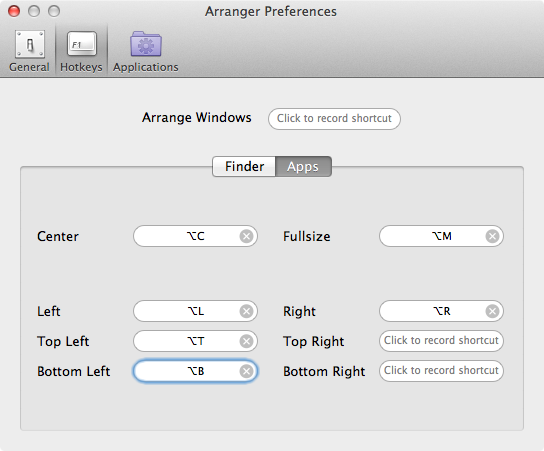This screenshot has width=544, height=451.
Task: Switch to the Apps tab
Action: (303, 167)
